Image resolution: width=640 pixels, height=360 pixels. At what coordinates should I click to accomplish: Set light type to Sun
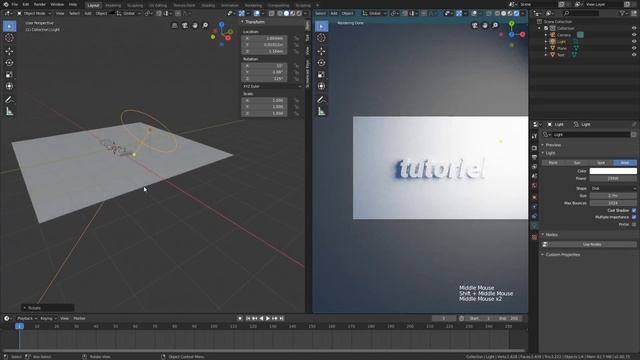coord(577,163)
